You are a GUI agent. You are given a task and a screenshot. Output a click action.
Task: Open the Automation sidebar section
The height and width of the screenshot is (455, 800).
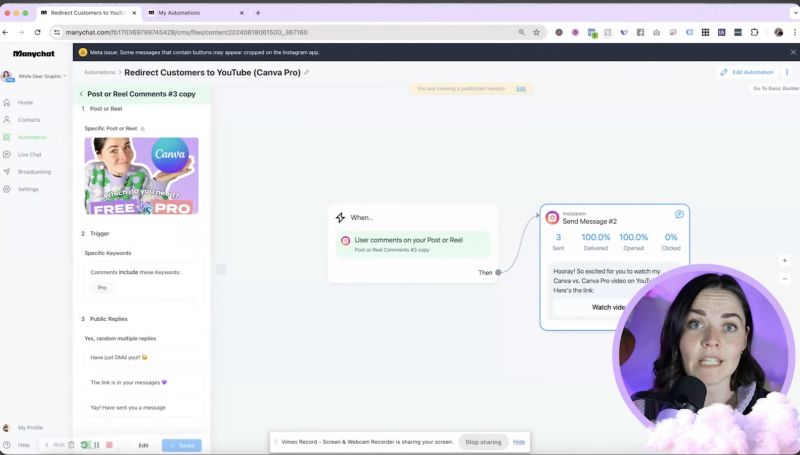[x=32, y=137]
